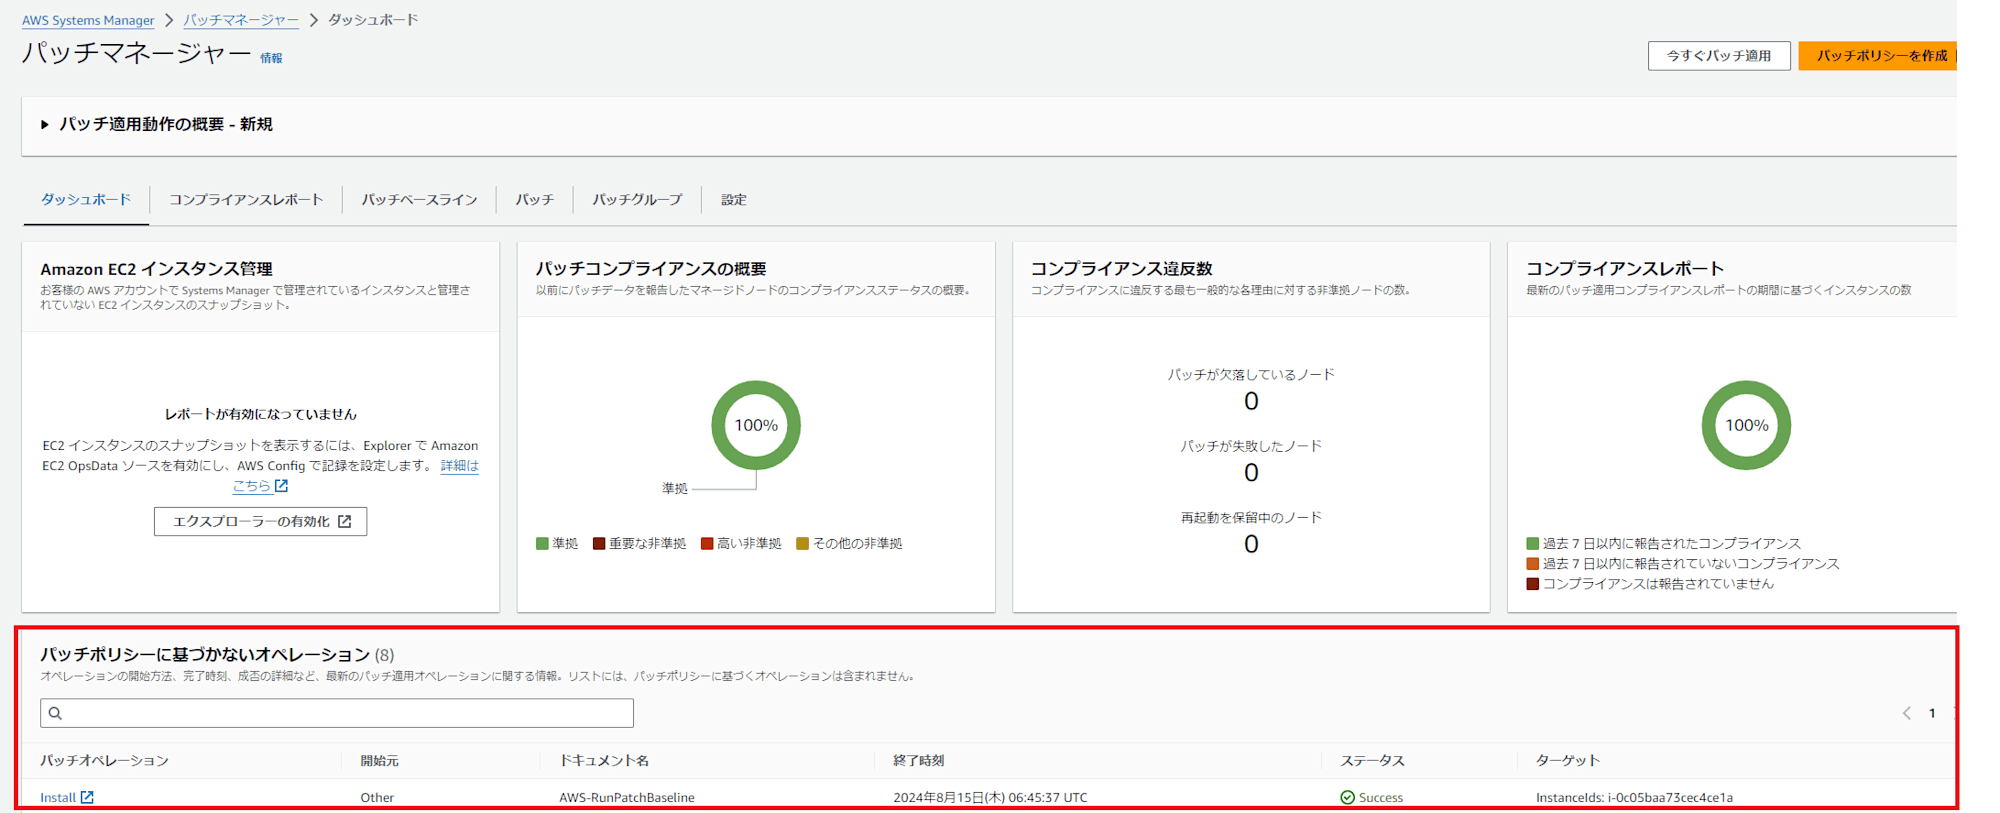Sort by ステータス column header
The height and width of the screenshot is (813, 2000).
point(1372,761)
